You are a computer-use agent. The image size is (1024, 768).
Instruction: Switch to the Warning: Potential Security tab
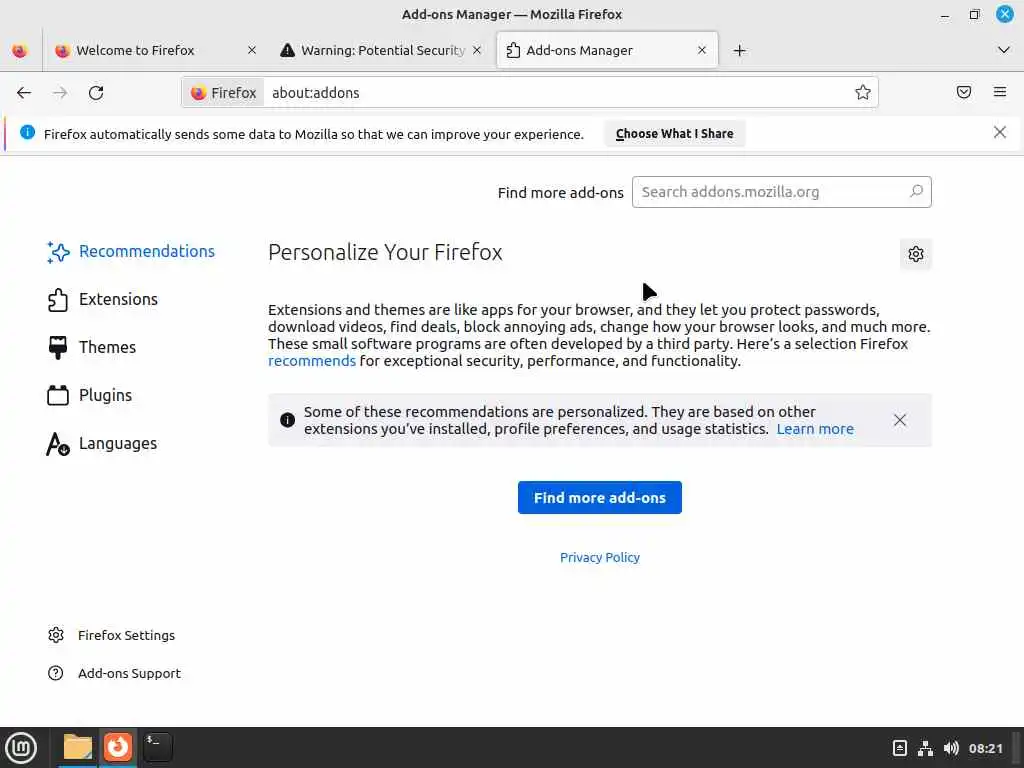[x=382, y=50]
